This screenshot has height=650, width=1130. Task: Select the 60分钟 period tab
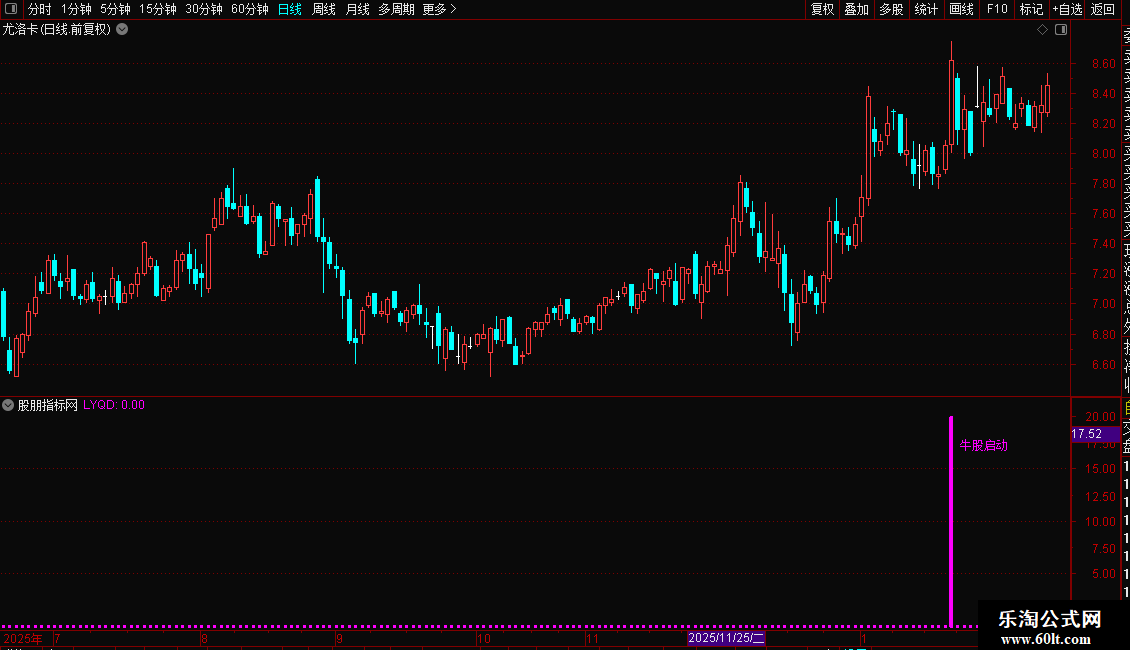tap(250, 9)
